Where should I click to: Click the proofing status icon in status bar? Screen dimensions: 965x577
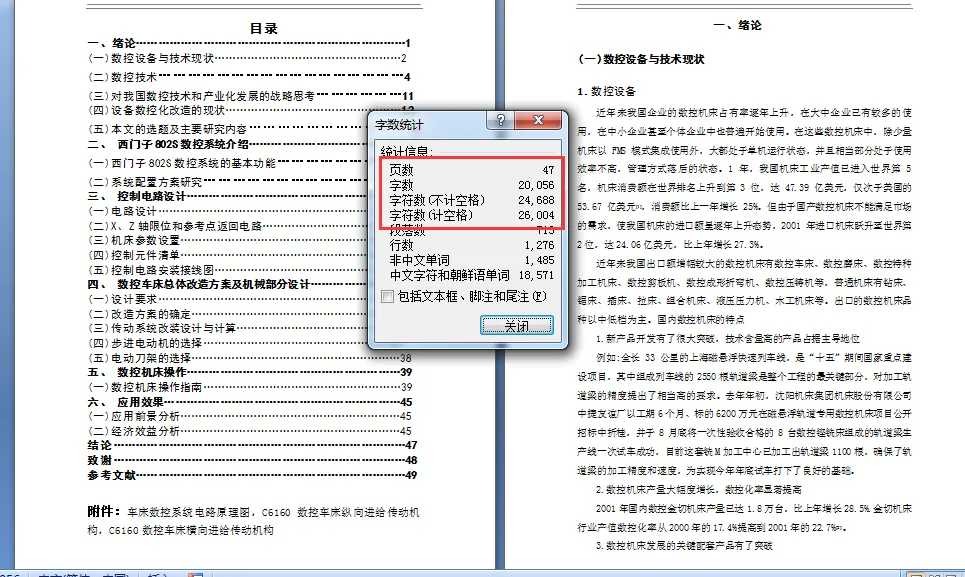(197, 573)
